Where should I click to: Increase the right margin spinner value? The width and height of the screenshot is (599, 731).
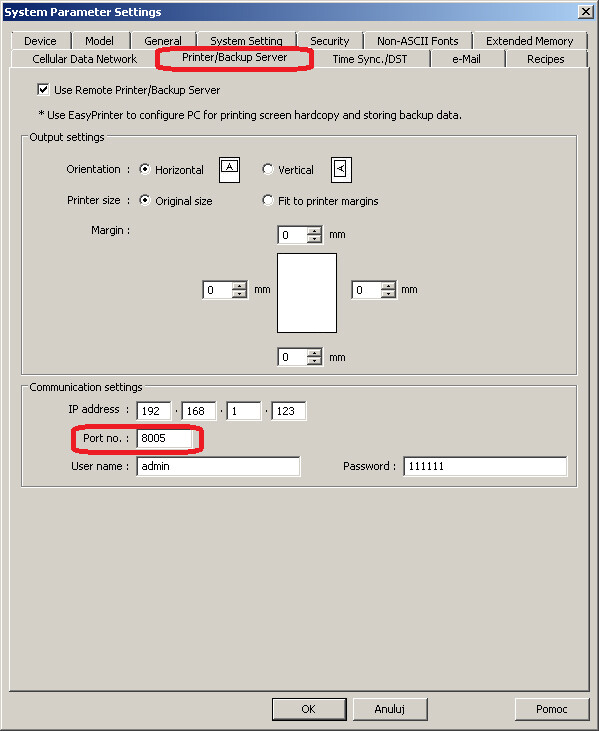click(x=388, y=286)
